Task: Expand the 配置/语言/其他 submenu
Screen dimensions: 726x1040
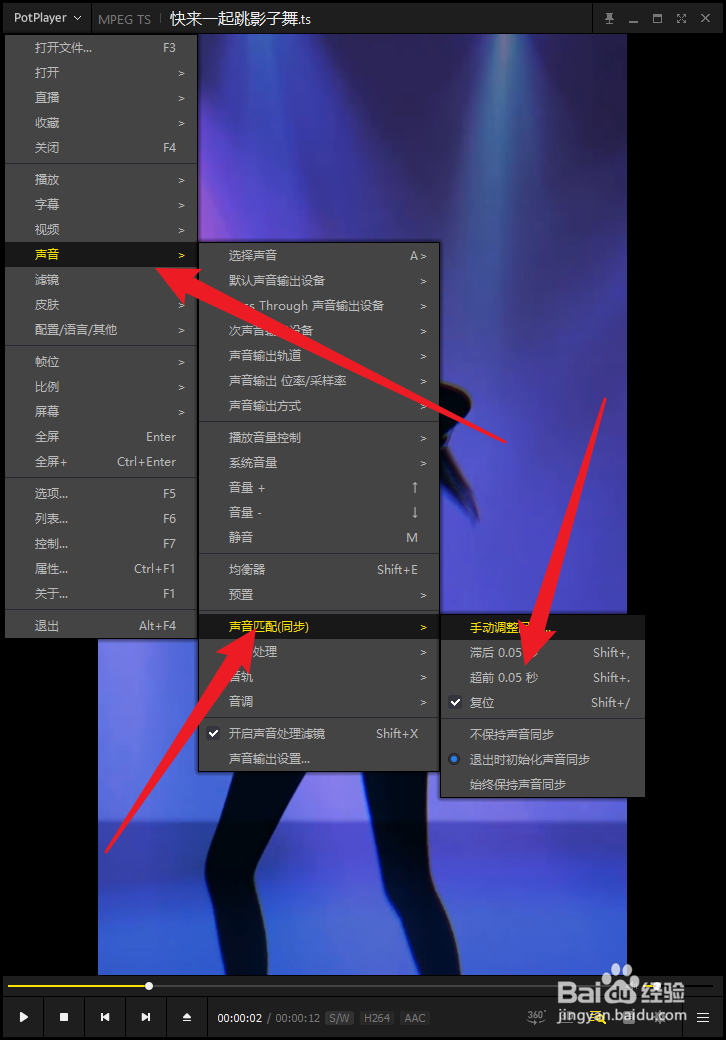Action: click(x=101, y=330)
